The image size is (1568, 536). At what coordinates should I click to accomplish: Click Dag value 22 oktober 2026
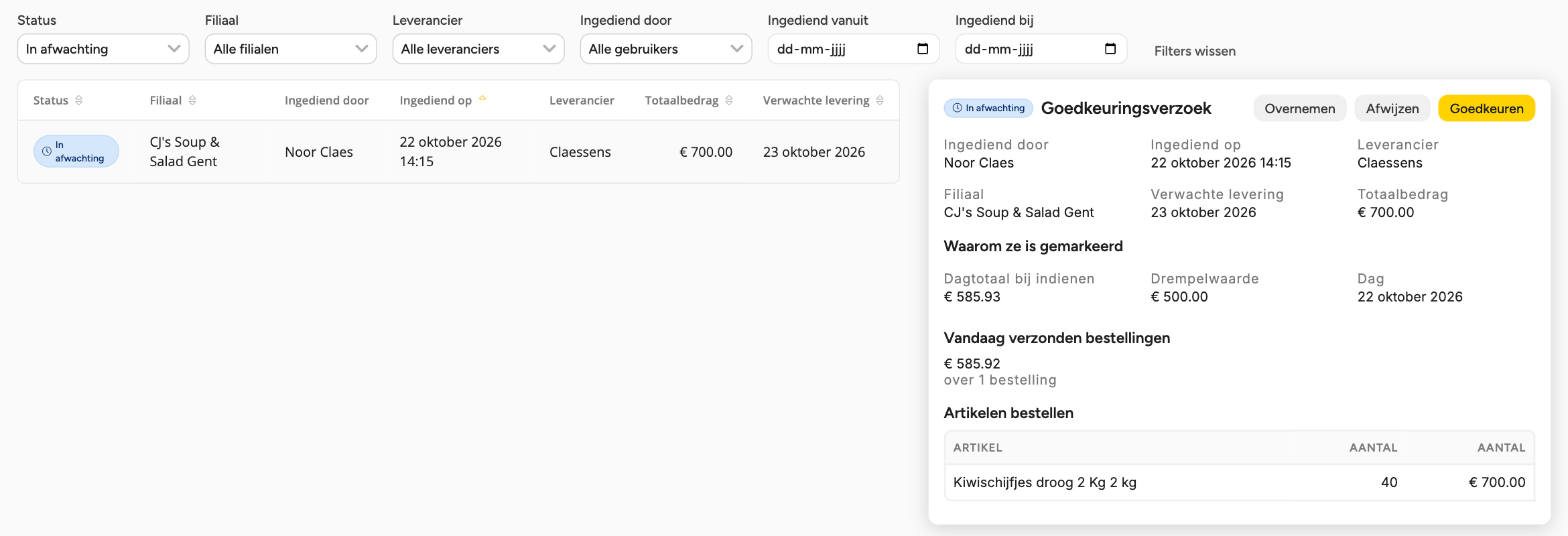pos(1410,297)
